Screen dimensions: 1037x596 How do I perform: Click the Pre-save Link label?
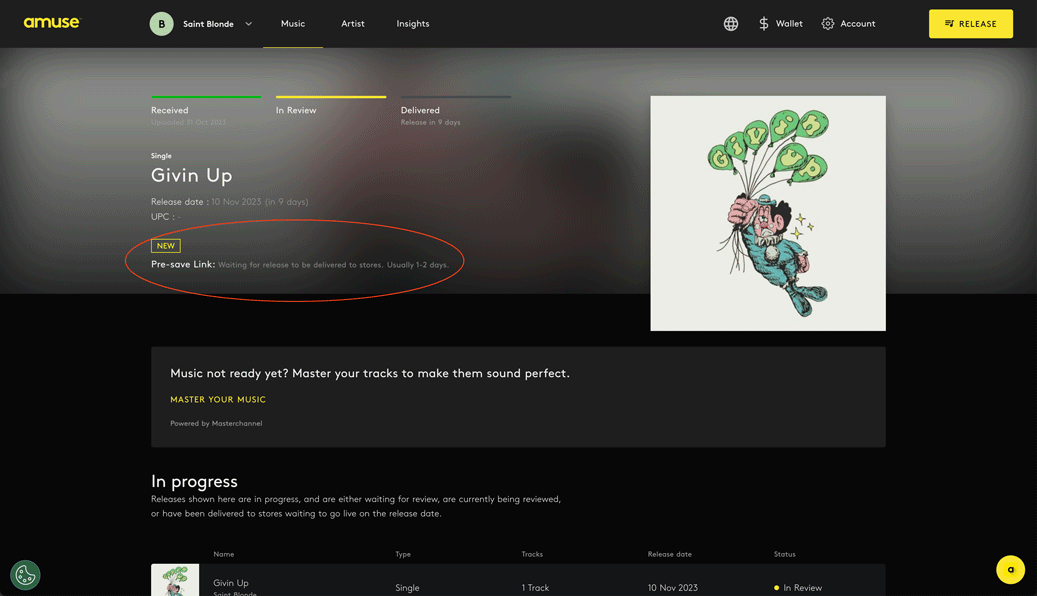point(183,264)
